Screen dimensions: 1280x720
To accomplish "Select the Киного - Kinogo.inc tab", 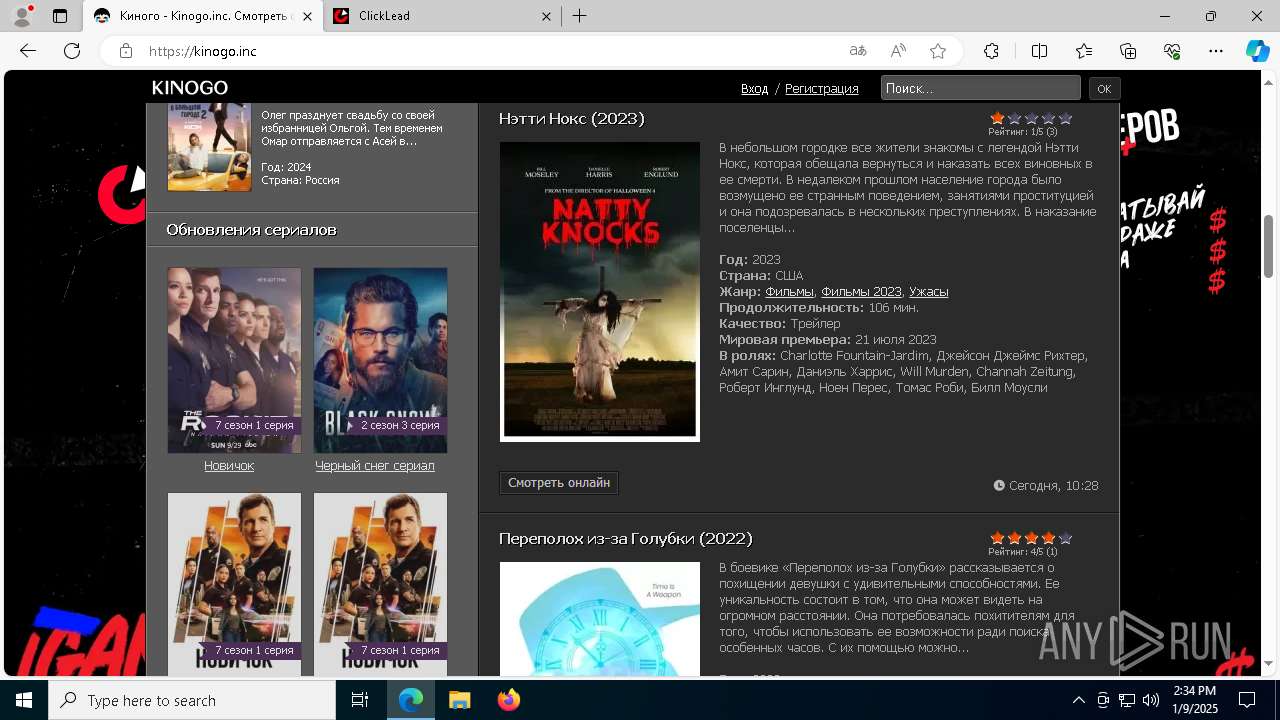I will click(202, 16).
